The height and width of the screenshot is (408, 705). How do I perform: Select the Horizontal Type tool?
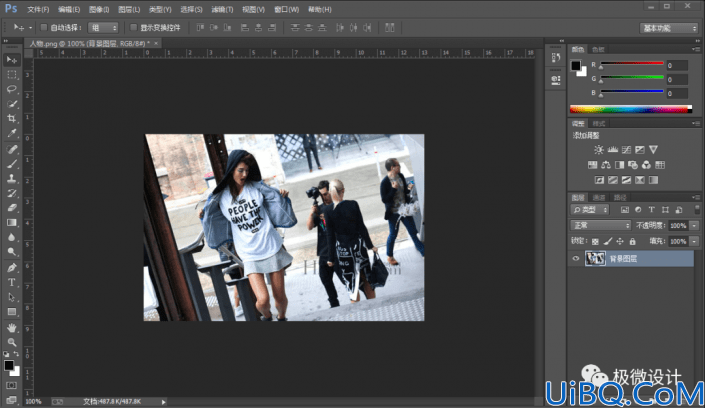tap(12, 282)
